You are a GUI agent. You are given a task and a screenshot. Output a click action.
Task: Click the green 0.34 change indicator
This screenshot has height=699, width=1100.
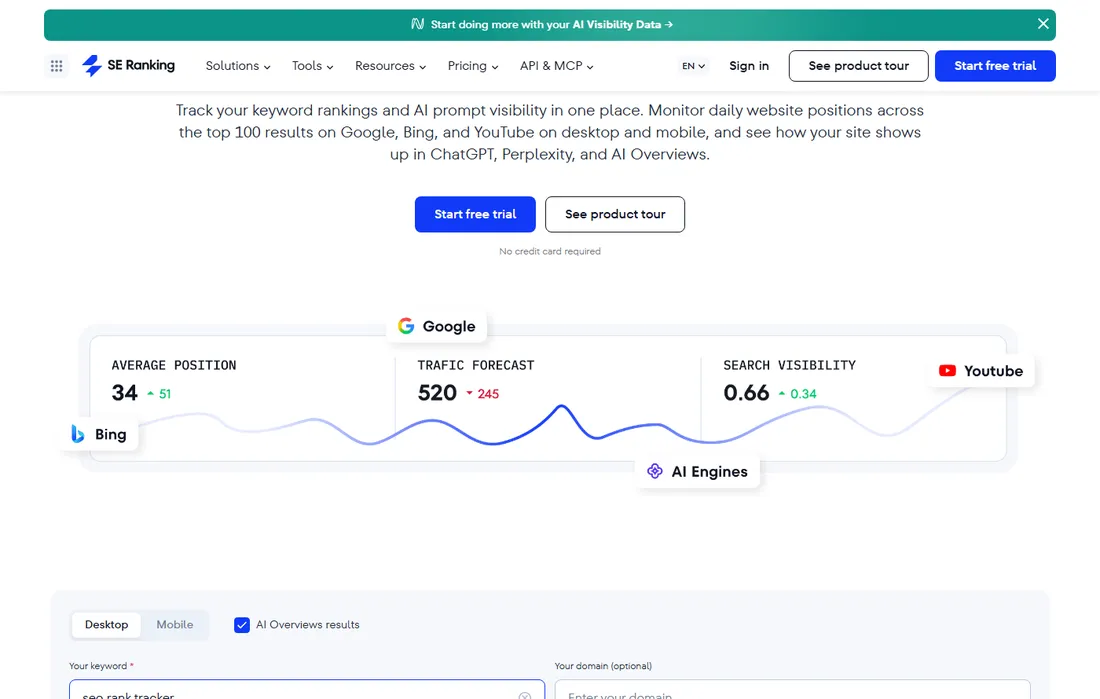click(798, 394)
